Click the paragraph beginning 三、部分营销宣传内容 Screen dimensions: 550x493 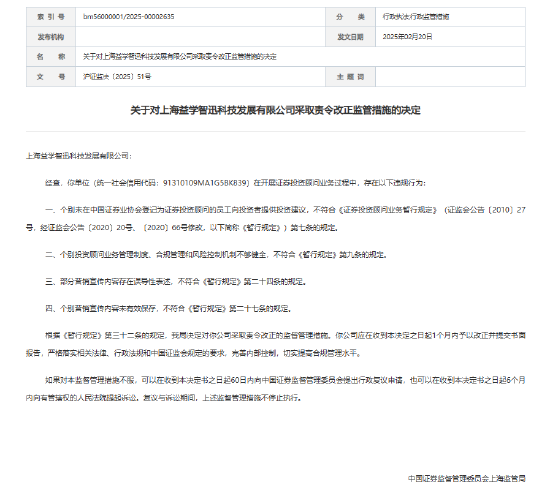pos(176,281)
